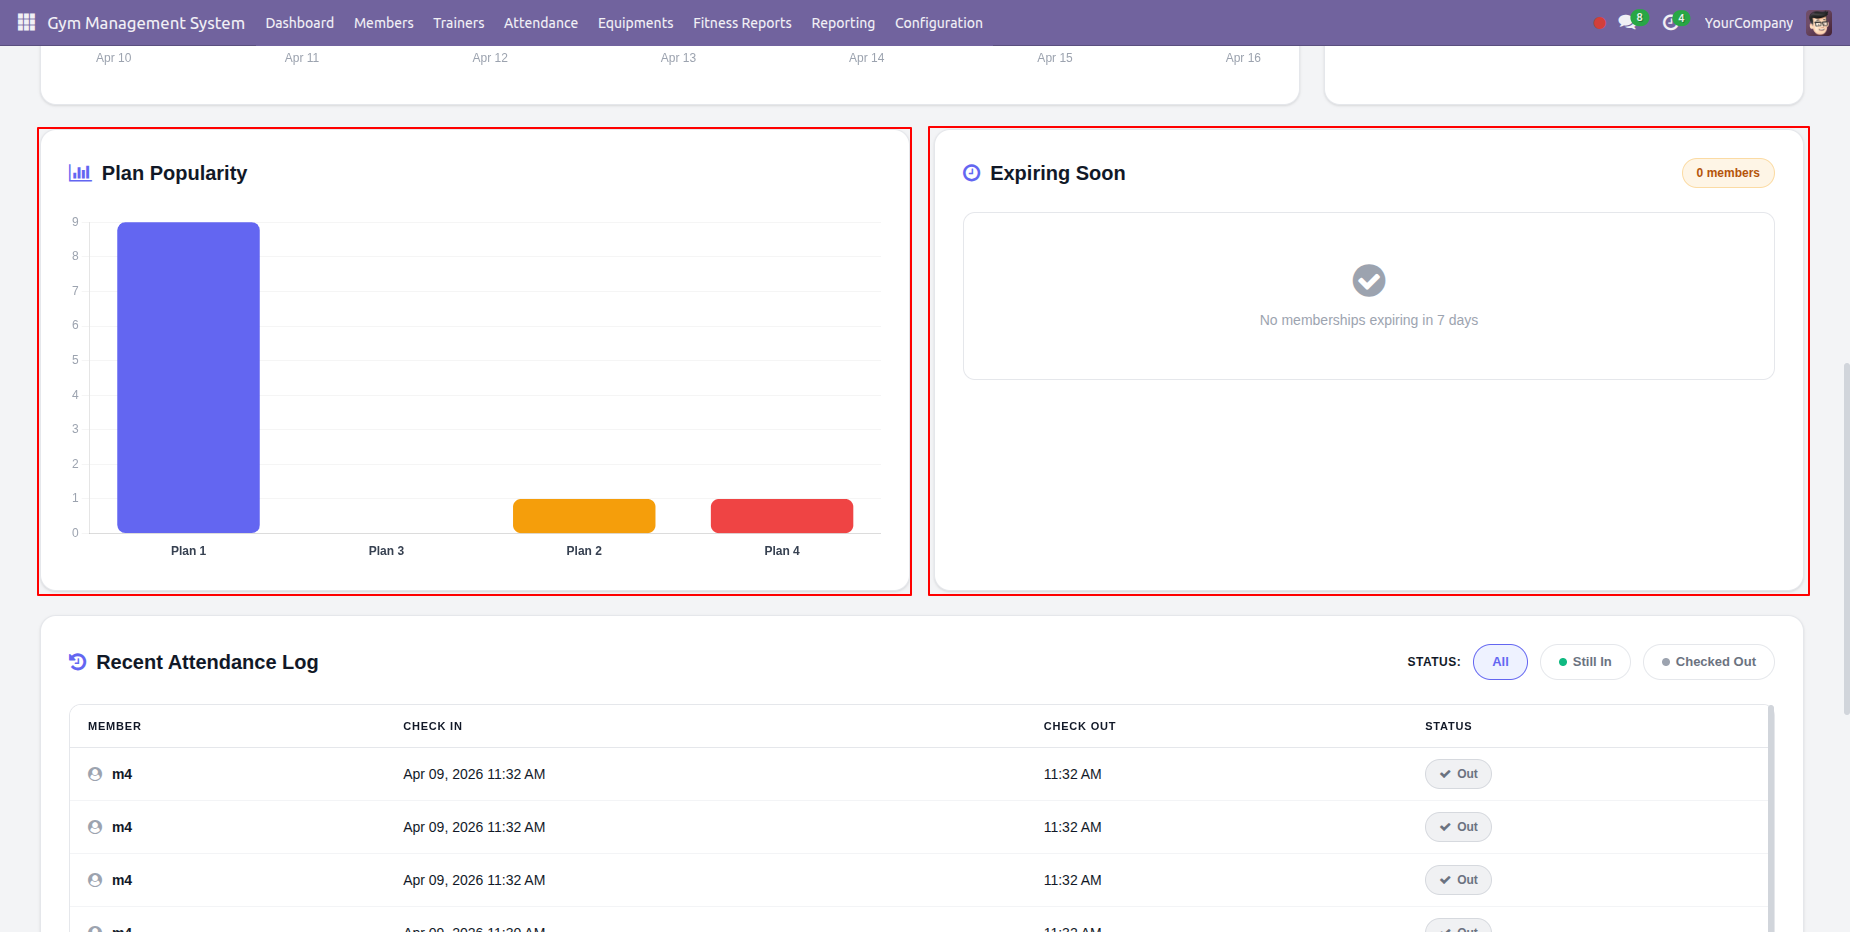The width and height of the screenshot is (1850, 932).
Task: Select the All status filter
Action: (1500, 662)
